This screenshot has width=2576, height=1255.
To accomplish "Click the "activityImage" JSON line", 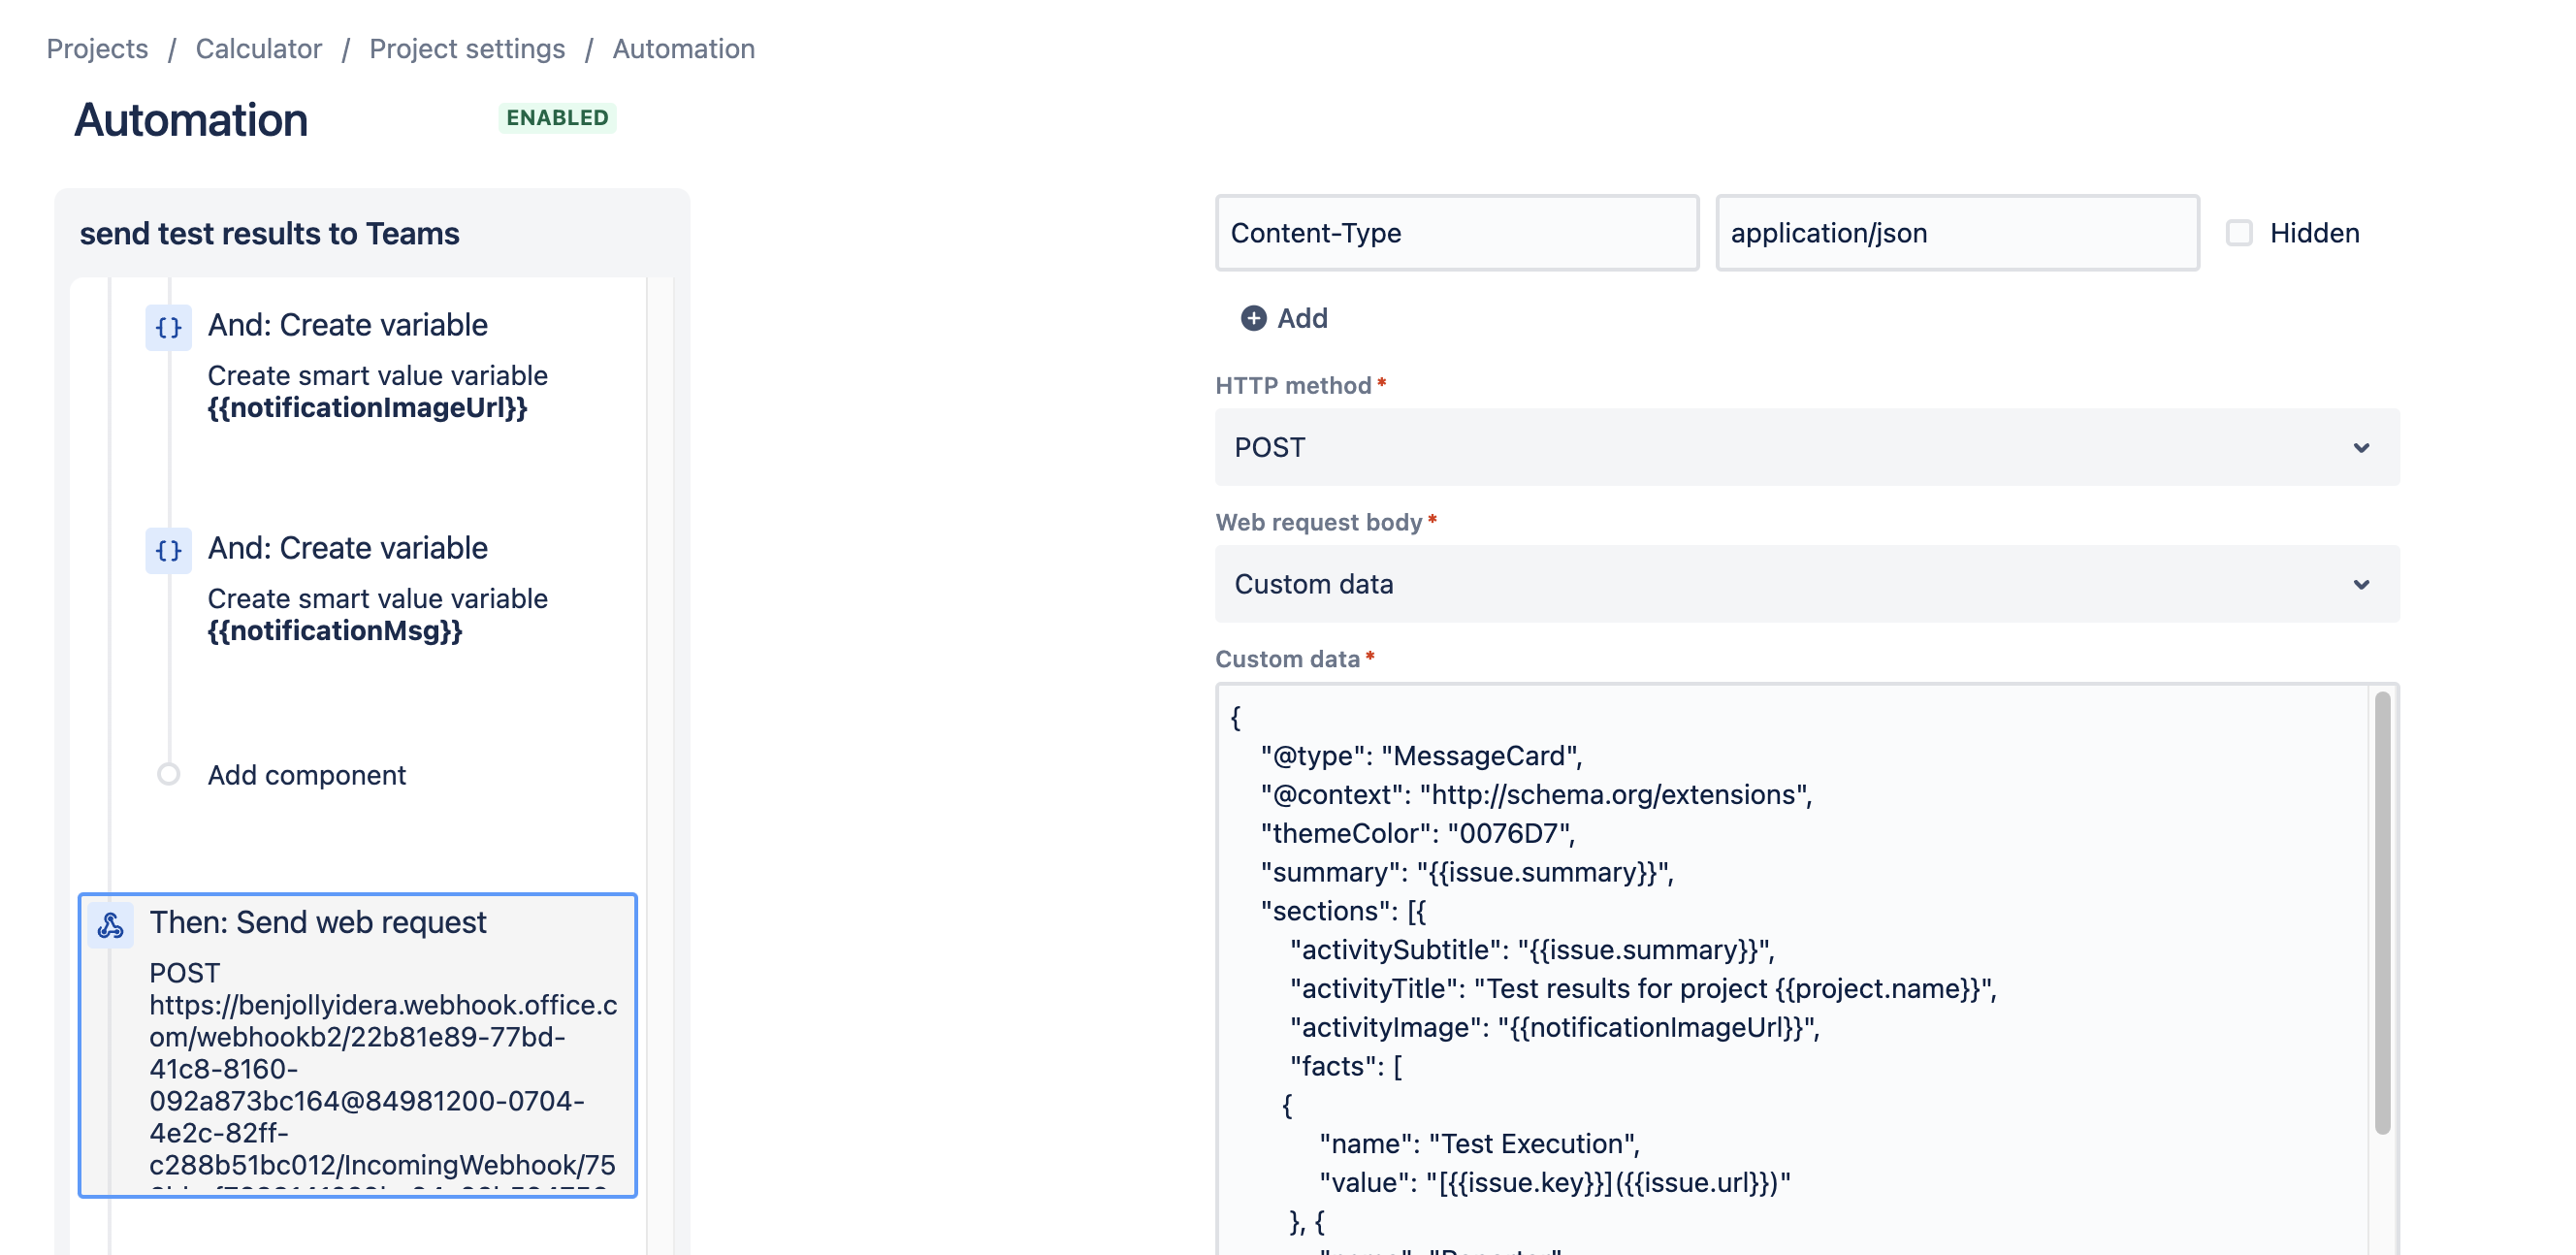I will click(x=1554, y=1027).
